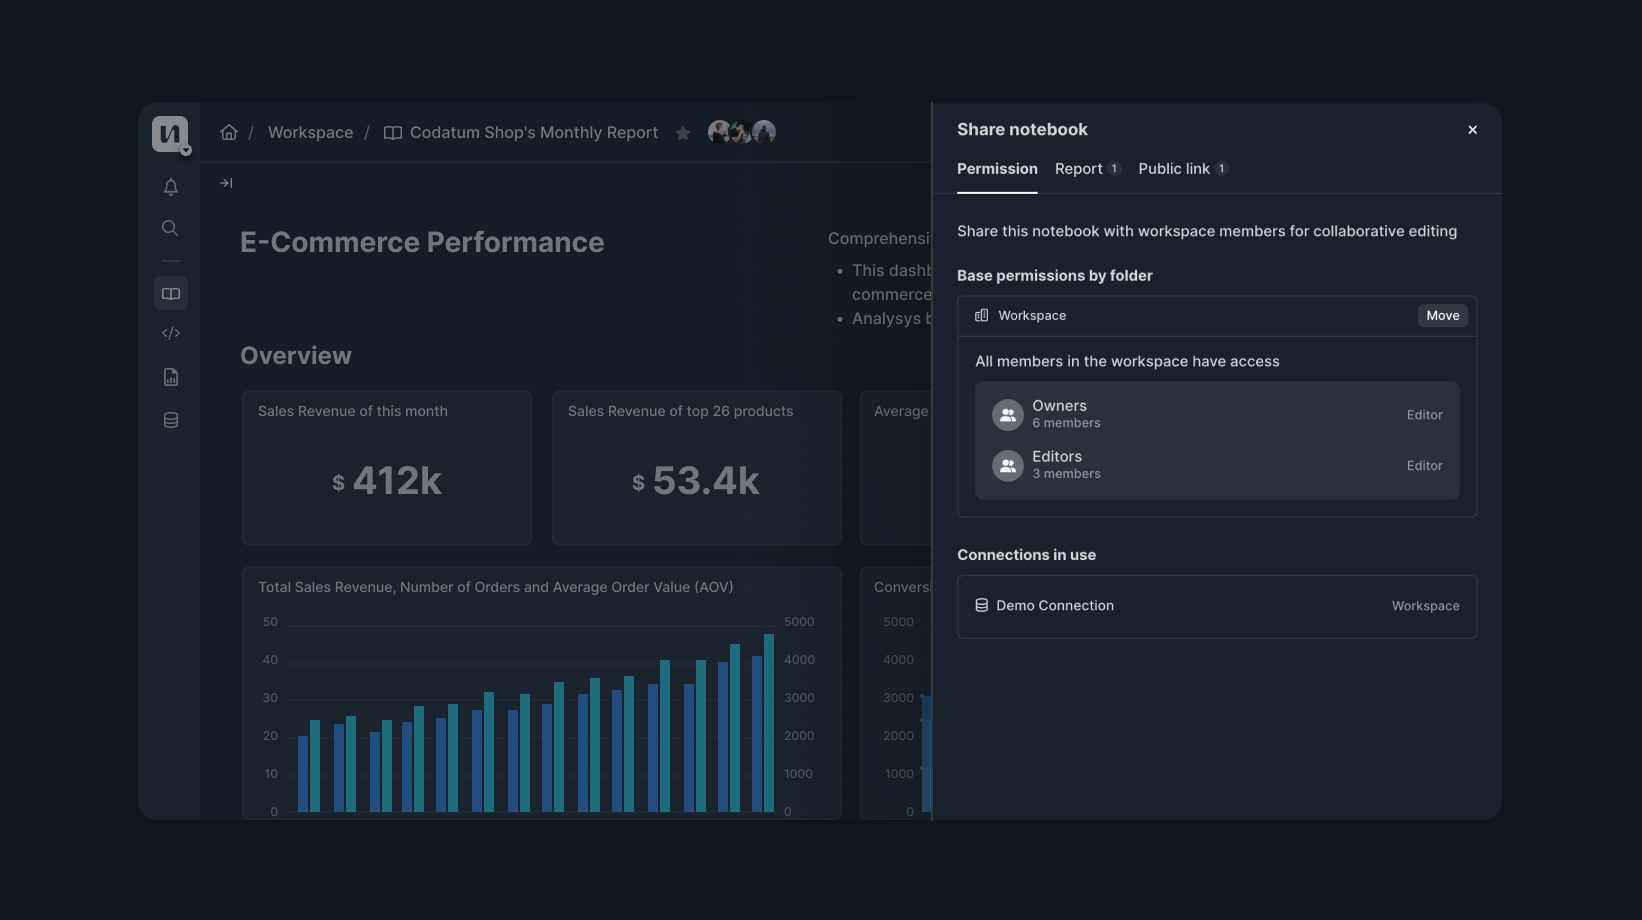Click the Workspace label on Demo Connection

[x=1425, y=606]
